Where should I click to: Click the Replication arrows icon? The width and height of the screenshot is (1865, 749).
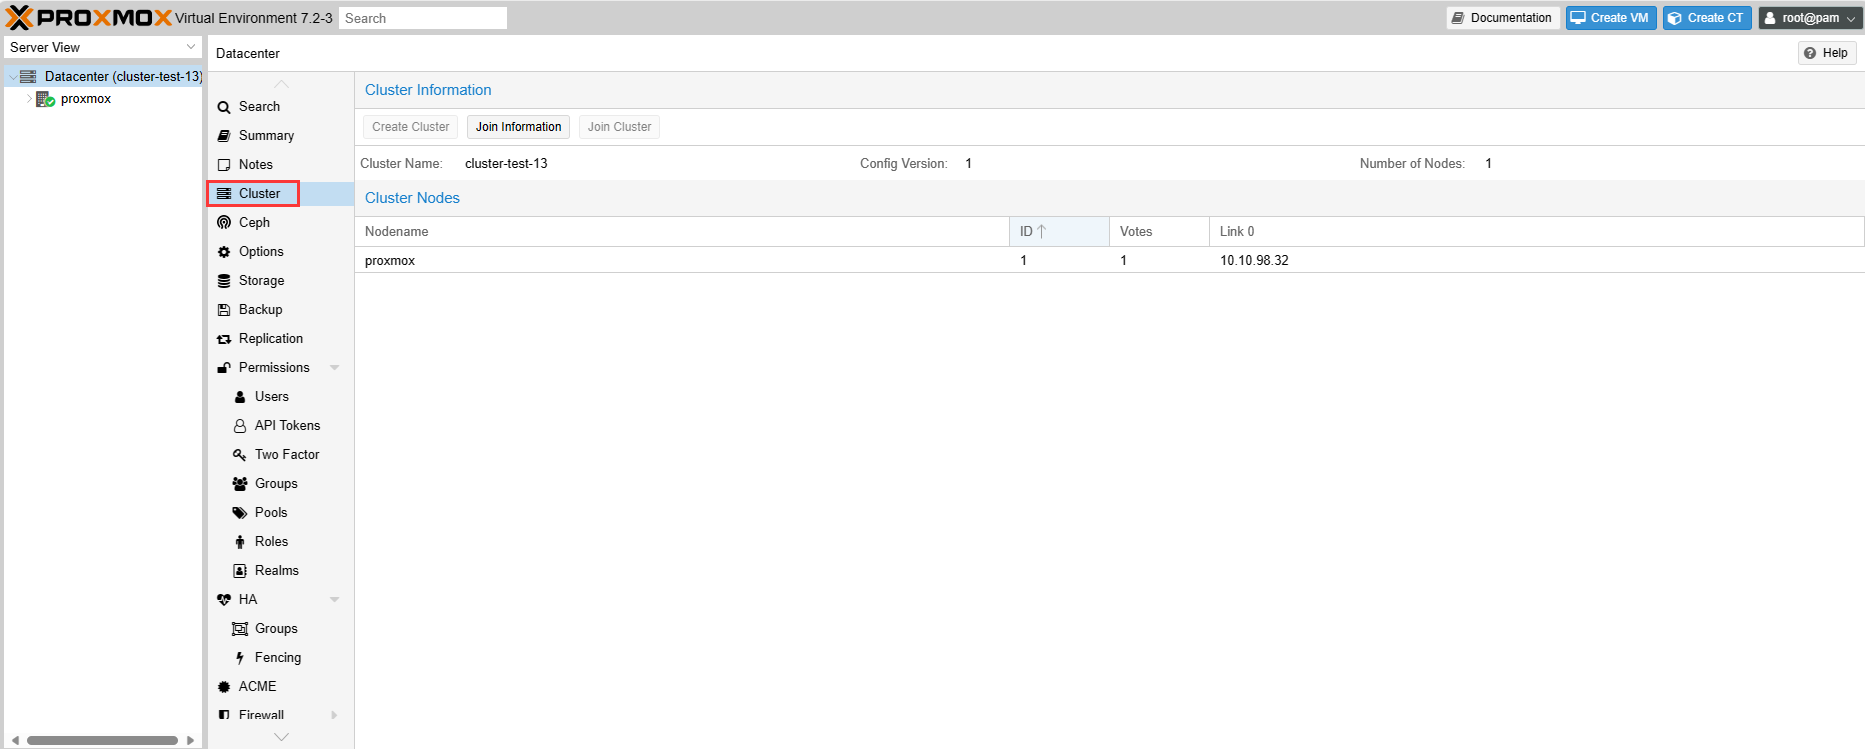pyautogui.click(x=224, y=339)
